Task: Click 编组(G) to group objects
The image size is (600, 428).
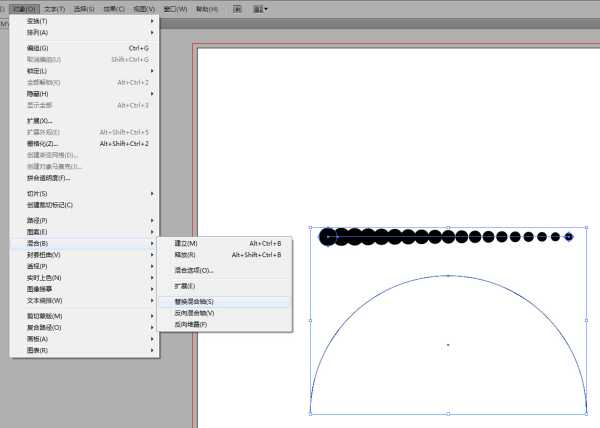Action: pos(38,48)
